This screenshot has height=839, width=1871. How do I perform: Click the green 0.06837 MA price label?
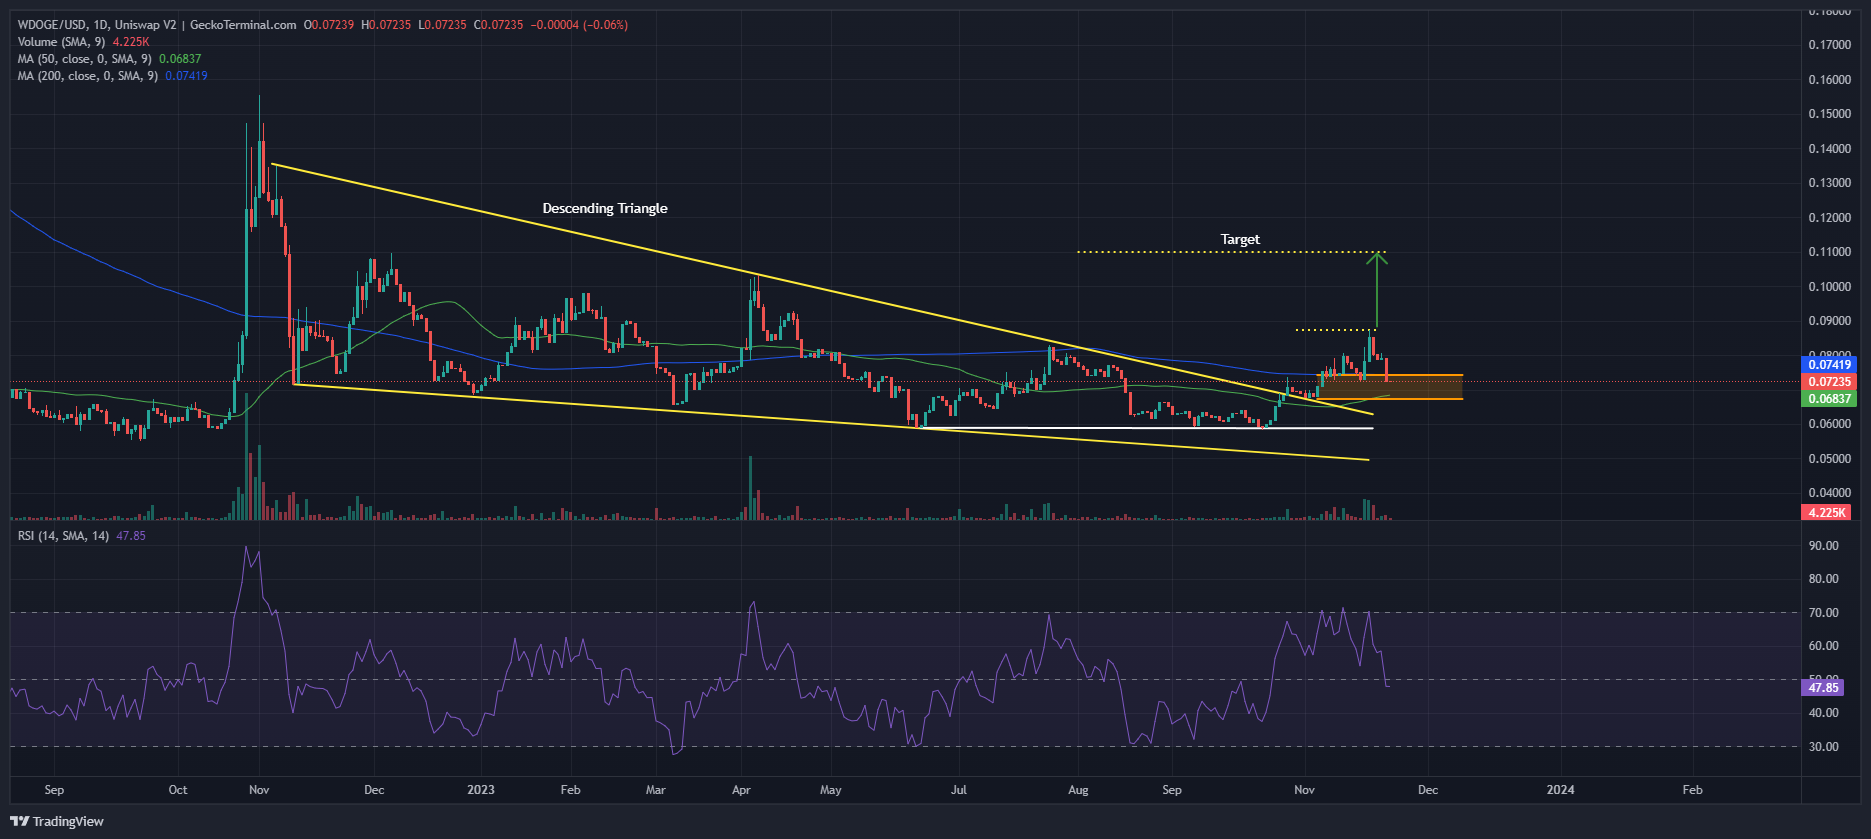click(1829, 399)
